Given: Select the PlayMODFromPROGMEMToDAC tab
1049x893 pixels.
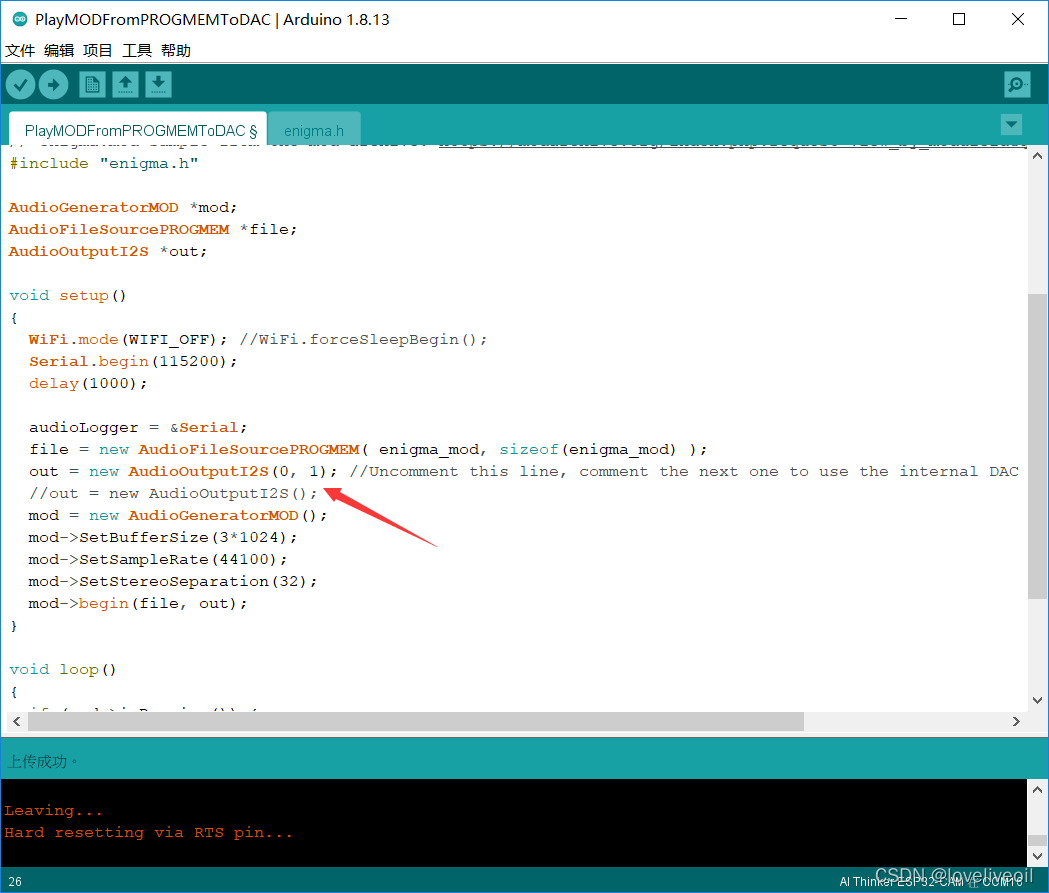Looking at the screenshot, I should (x=140, y=130).
